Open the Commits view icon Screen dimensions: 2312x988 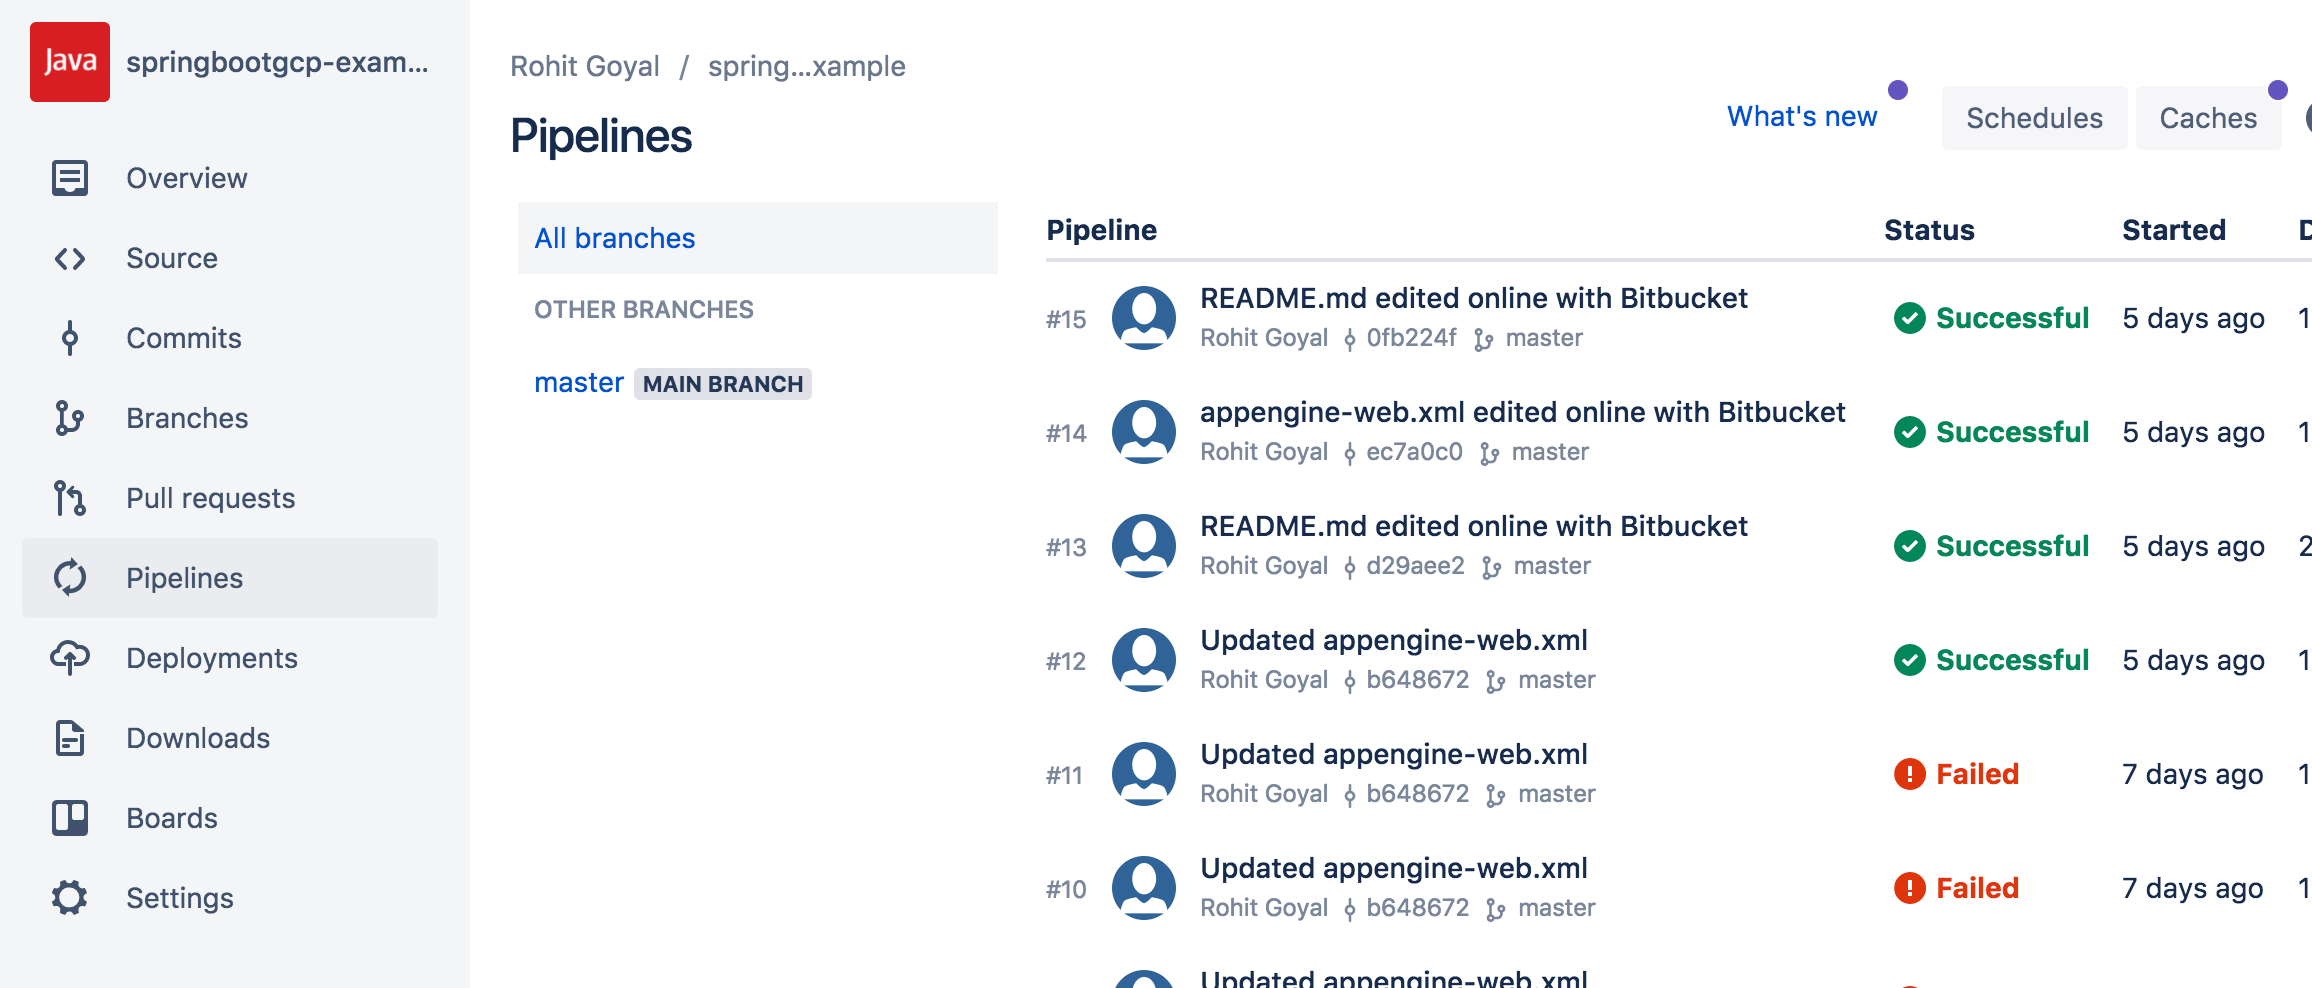pos(70,338)
